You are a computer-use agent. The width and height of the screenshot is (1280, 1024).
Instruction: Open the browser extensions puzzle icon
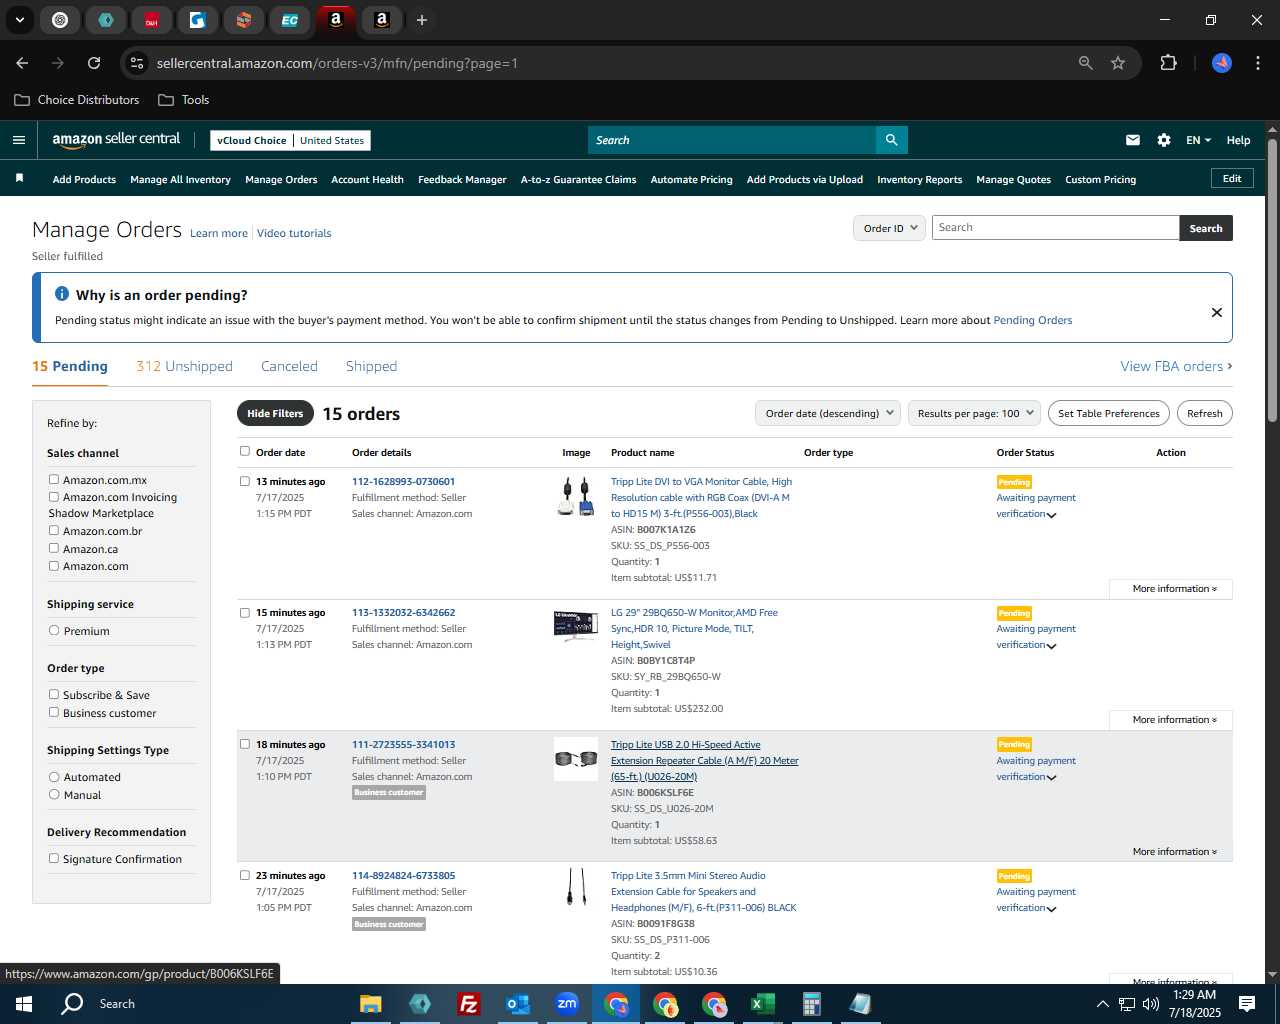click(x=1168, y=63)
